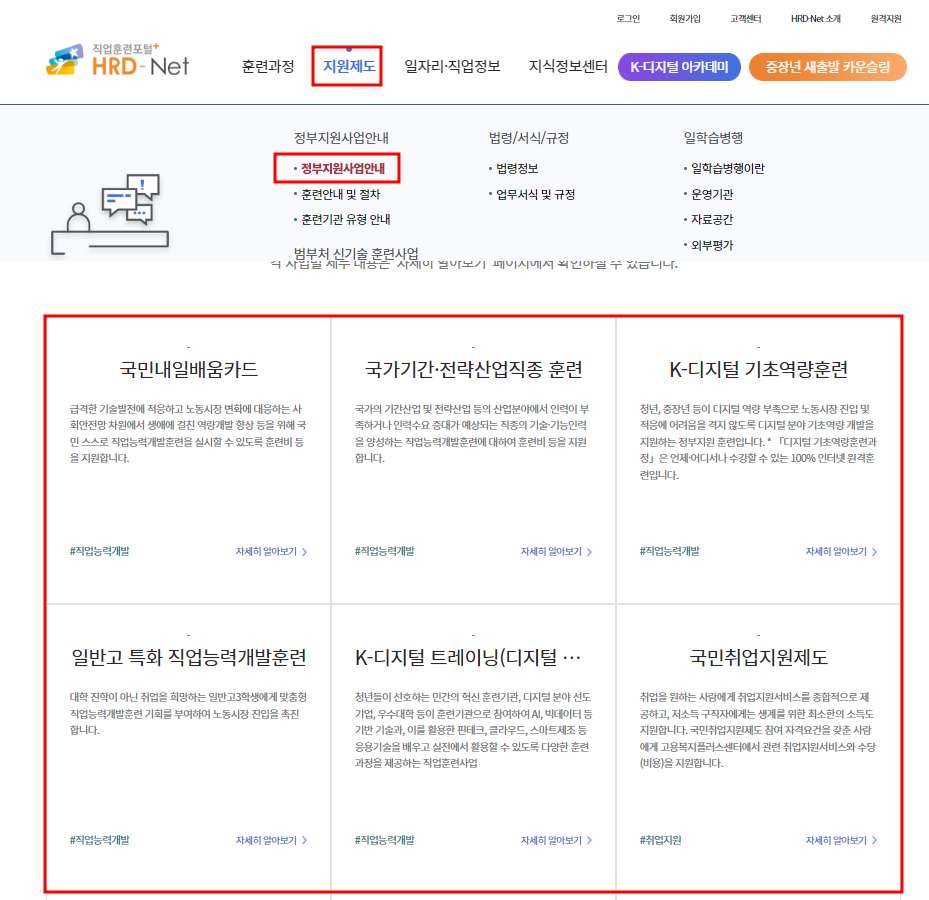This screenshot has height=900, width=929.
Task: Click the K-디지털 트레이닝 card title
Action: (x=468, y=657)
